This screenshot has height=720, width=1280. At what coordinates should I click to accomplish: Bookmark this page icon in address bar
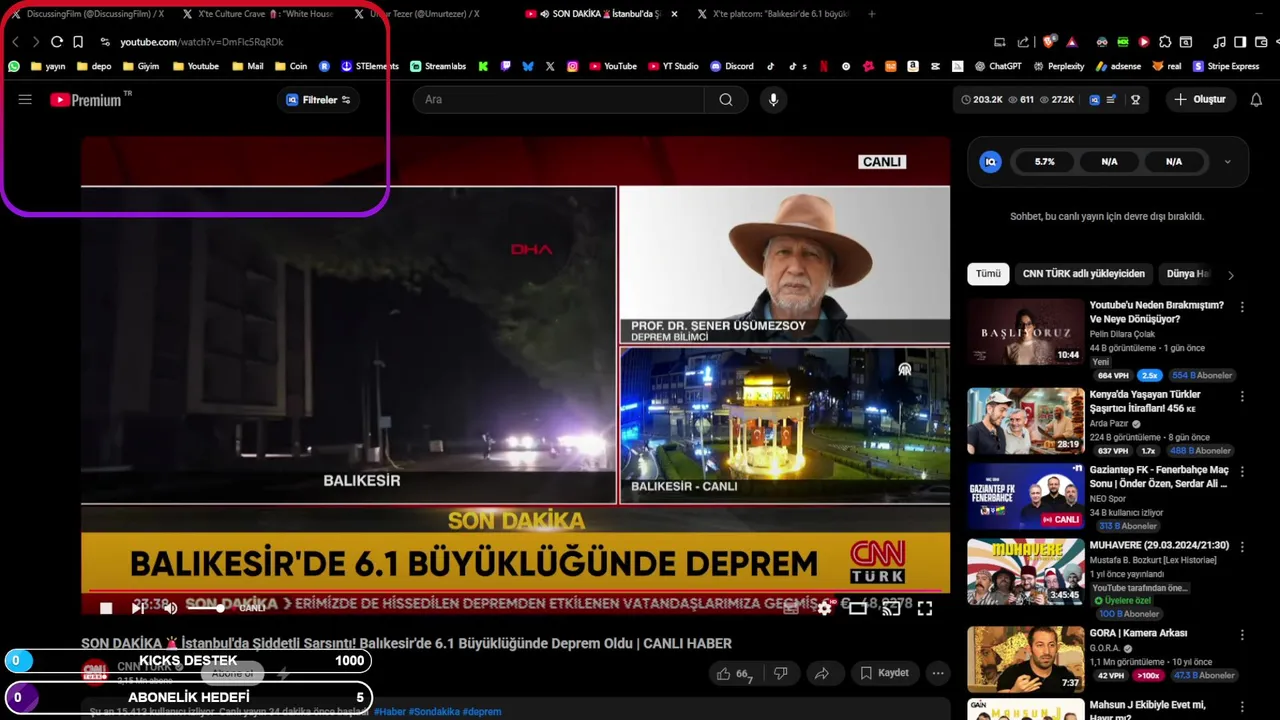coord(78,42)
